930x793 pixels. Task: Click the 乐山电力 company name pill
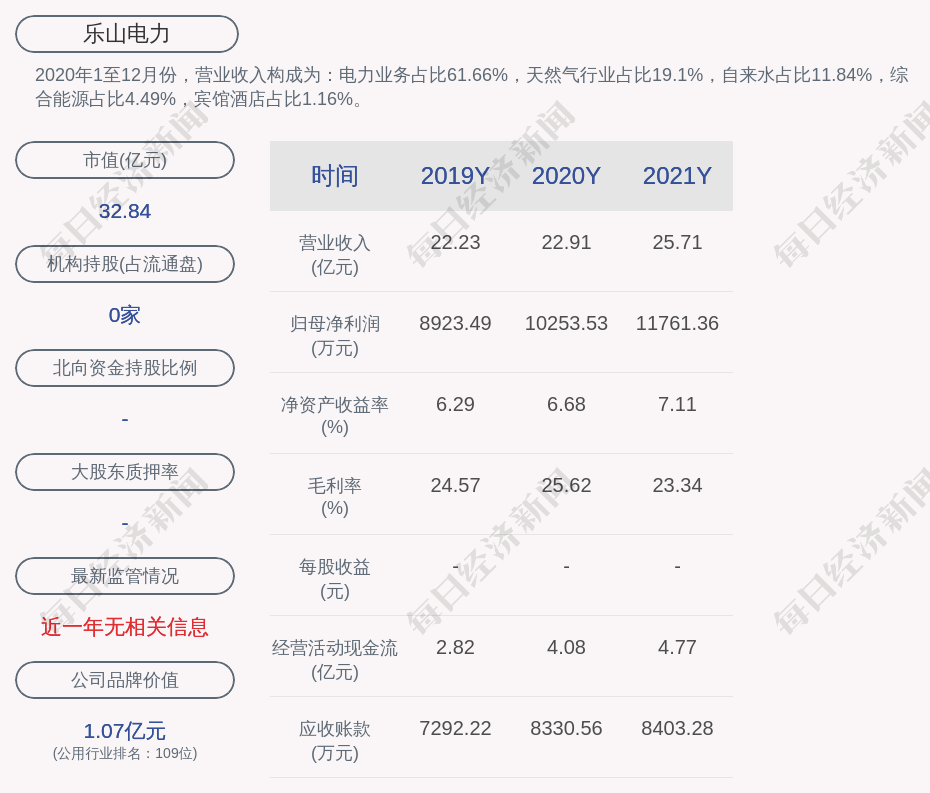pyautogui.click(x=126, y=34)
